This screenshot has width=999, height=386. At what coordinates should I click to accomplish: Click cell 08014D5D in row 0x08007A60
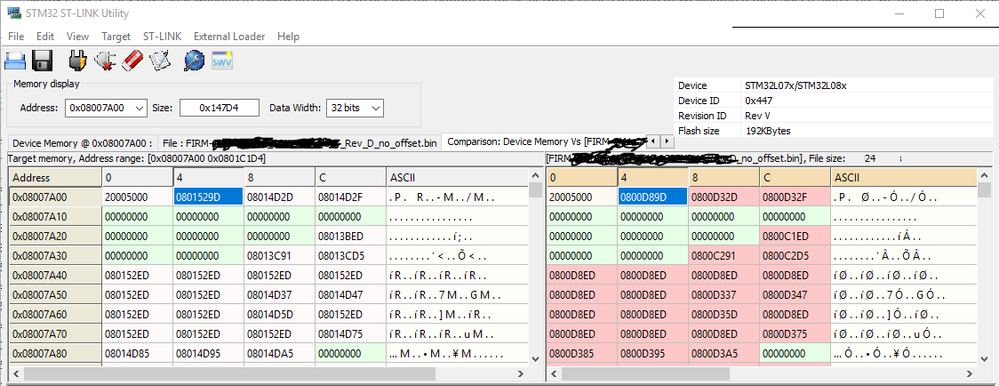[279, 315]
